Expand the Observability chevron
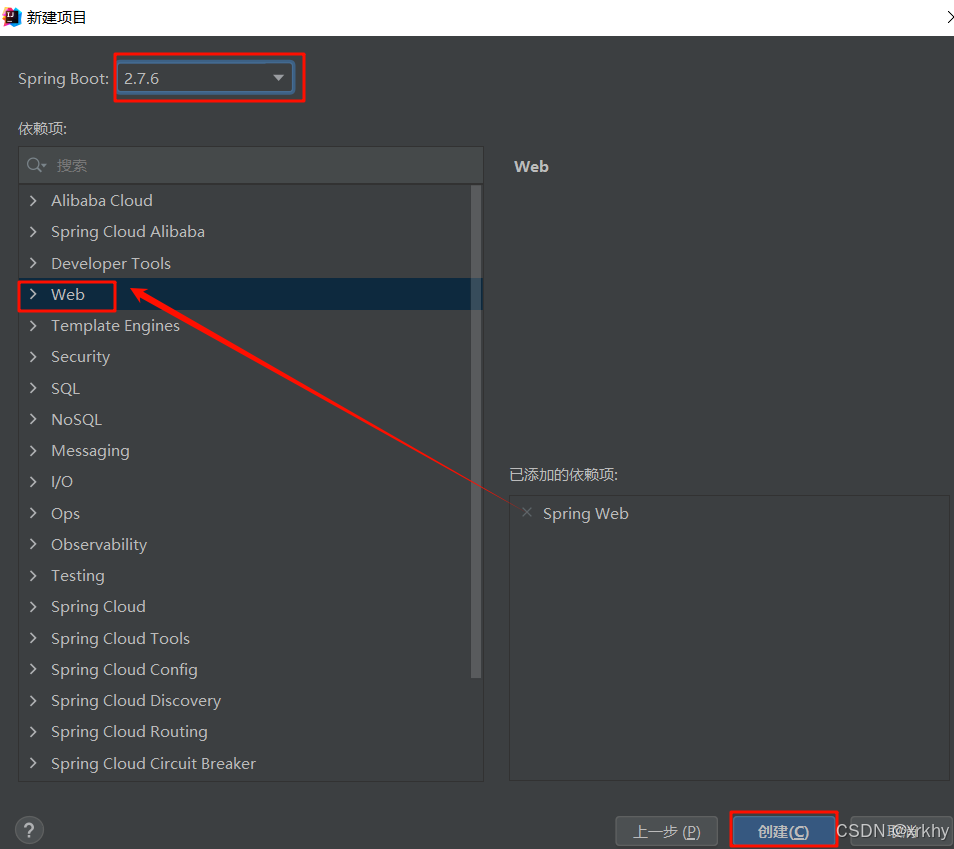This screenshot has height=849, width=954. [x=33, y=544]
